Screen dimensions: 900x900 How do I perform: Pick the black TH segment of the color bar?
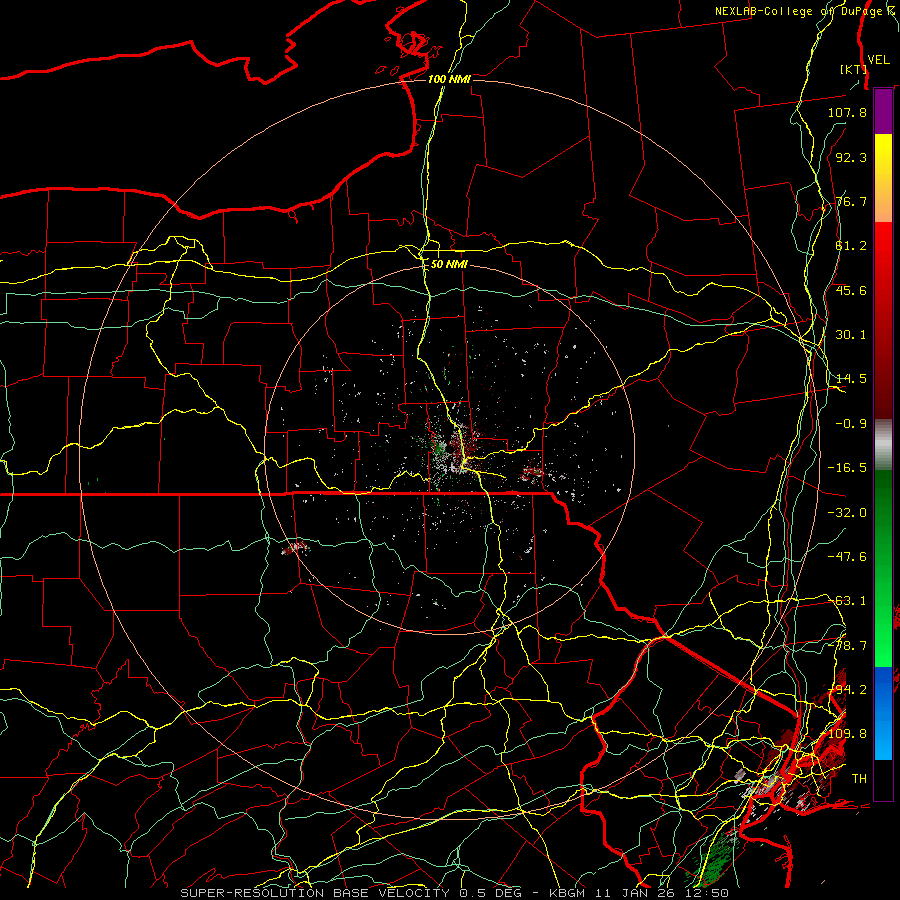(x=883, y=779)
